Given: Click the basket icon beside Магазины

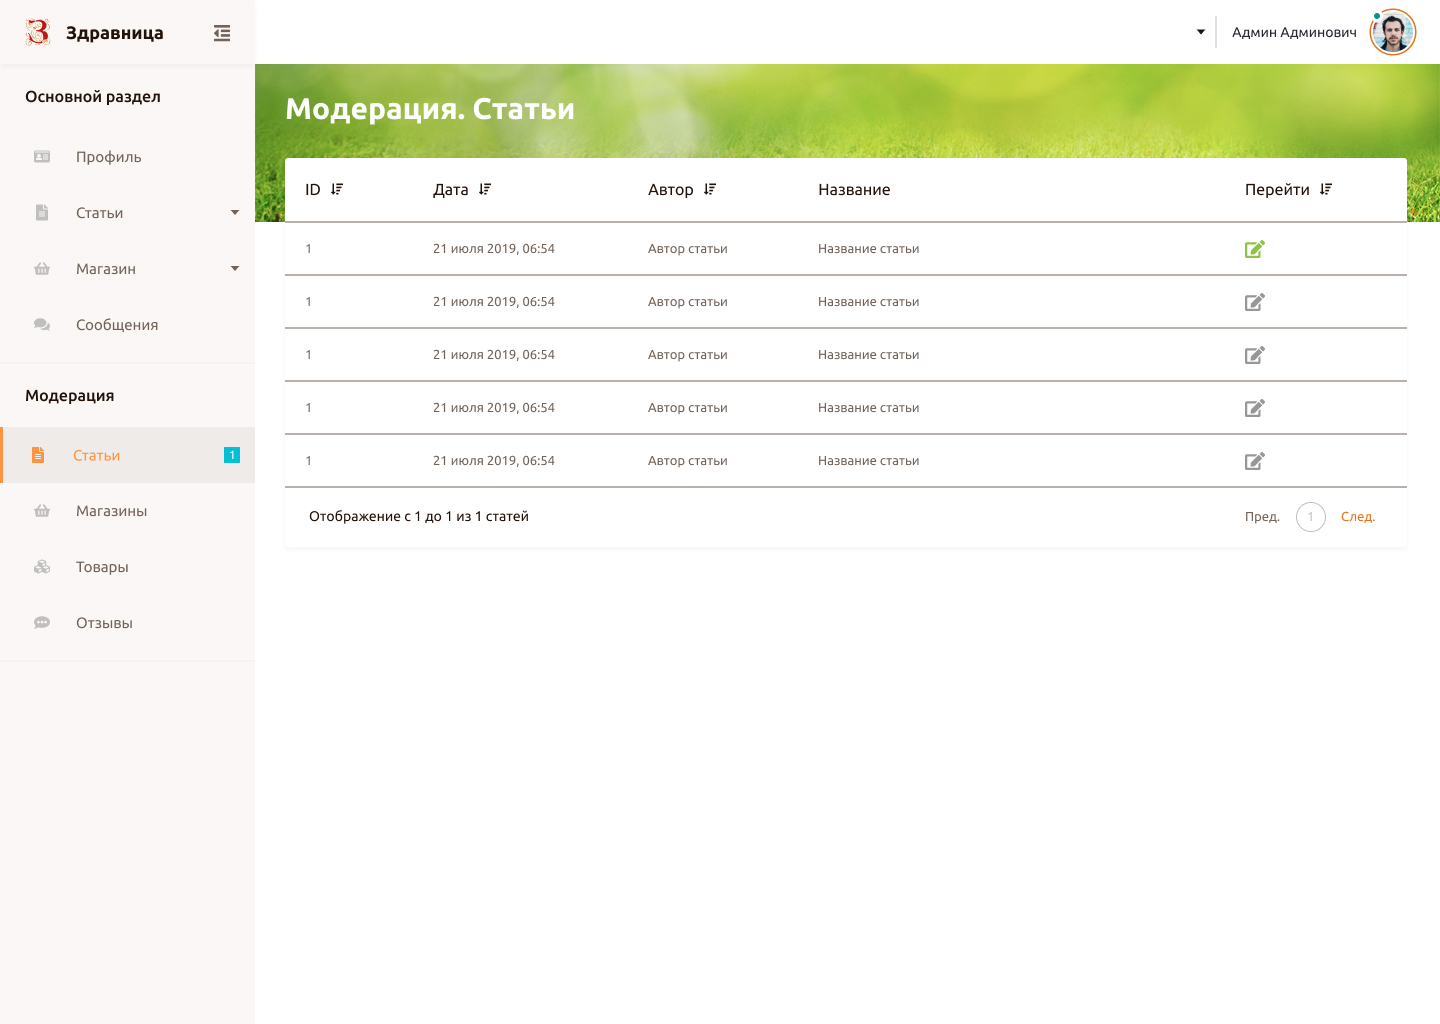Looking at the screenshot, I should (42, 511).
